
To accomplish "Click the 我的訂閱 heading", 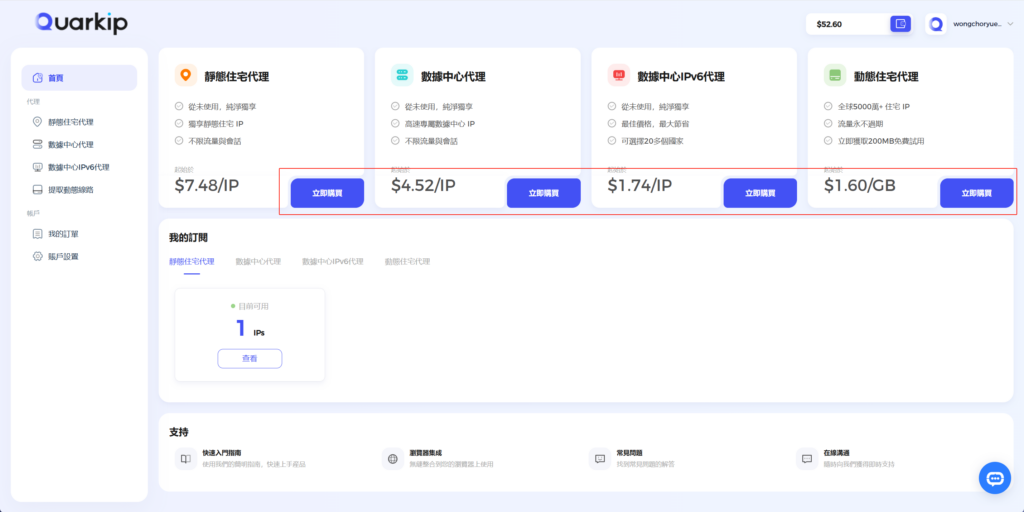I will click(189, 238).
